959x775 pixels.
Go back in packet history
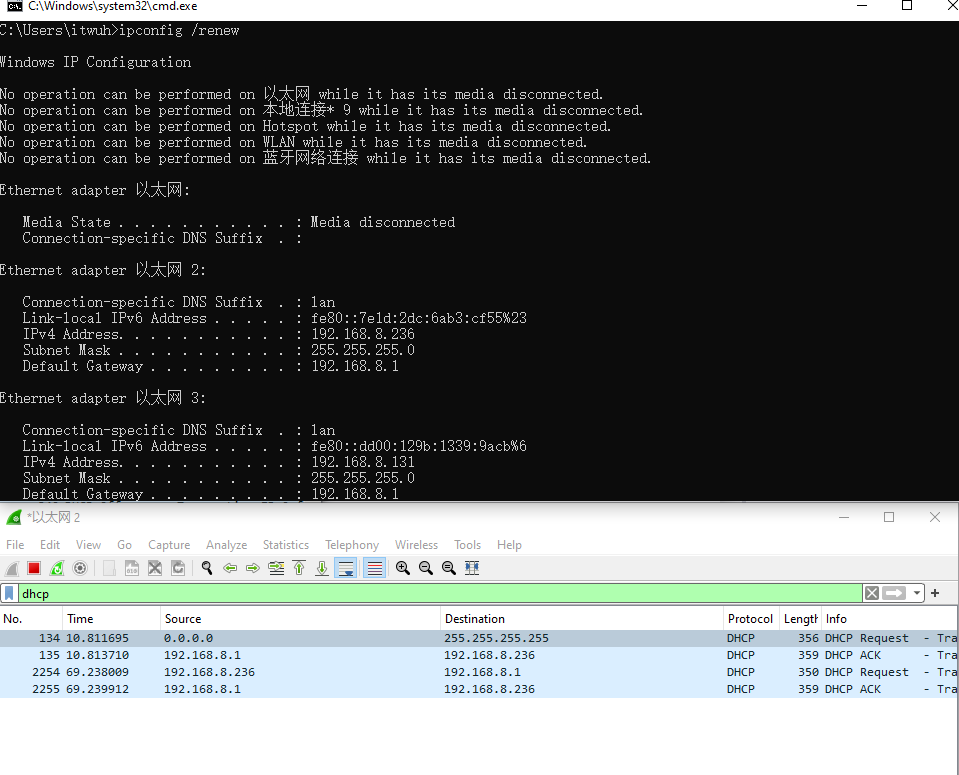click(x=230, y=568)
